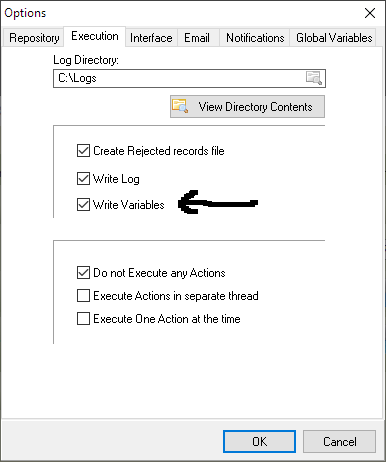Screen dimensions: 386x462
Task: Switch to the Repository tab
Action: tap(34, 38)
